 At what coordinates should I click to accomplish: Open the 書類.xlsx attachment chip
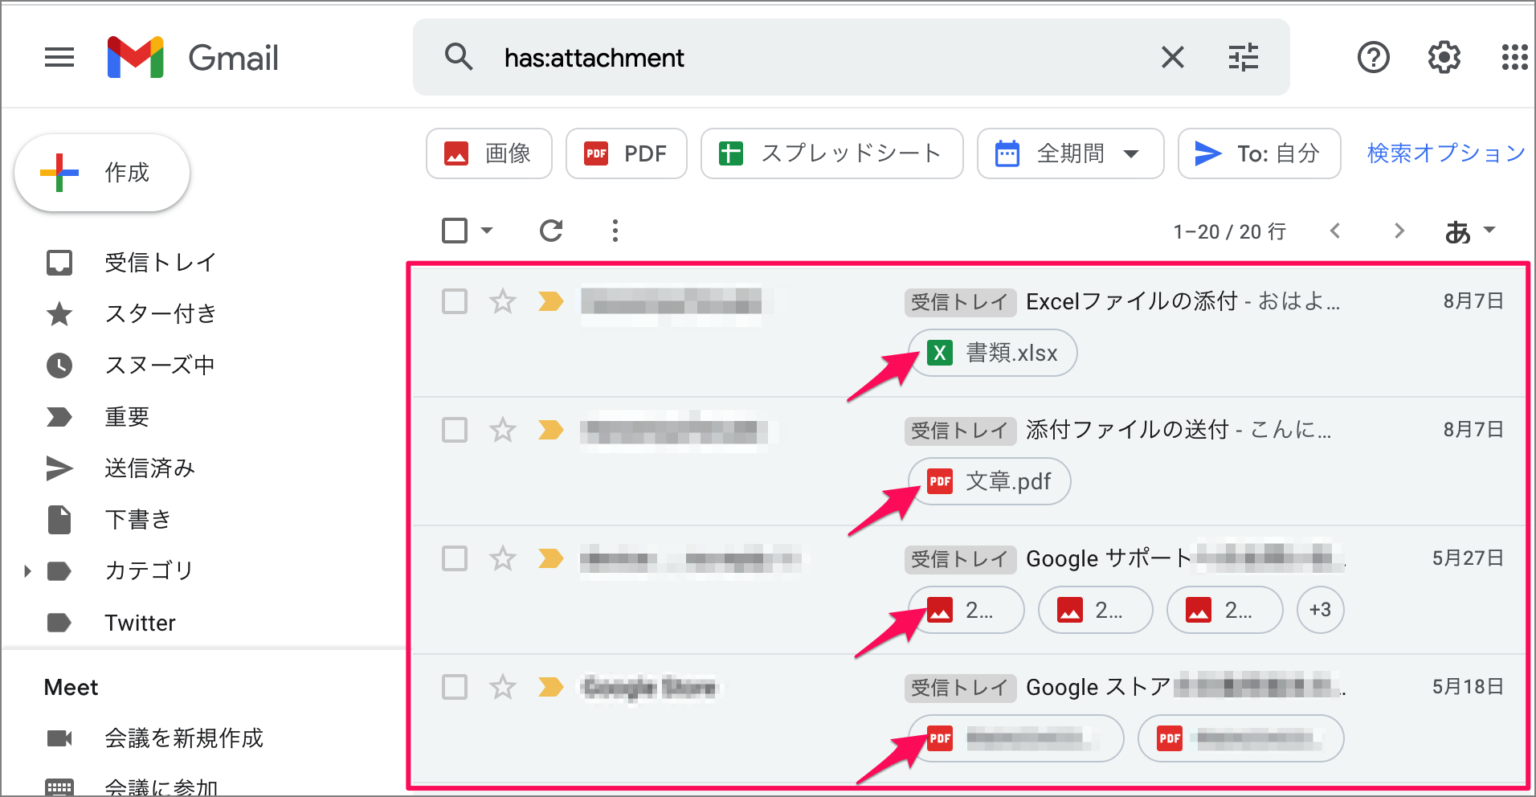(x=992, y=353)
